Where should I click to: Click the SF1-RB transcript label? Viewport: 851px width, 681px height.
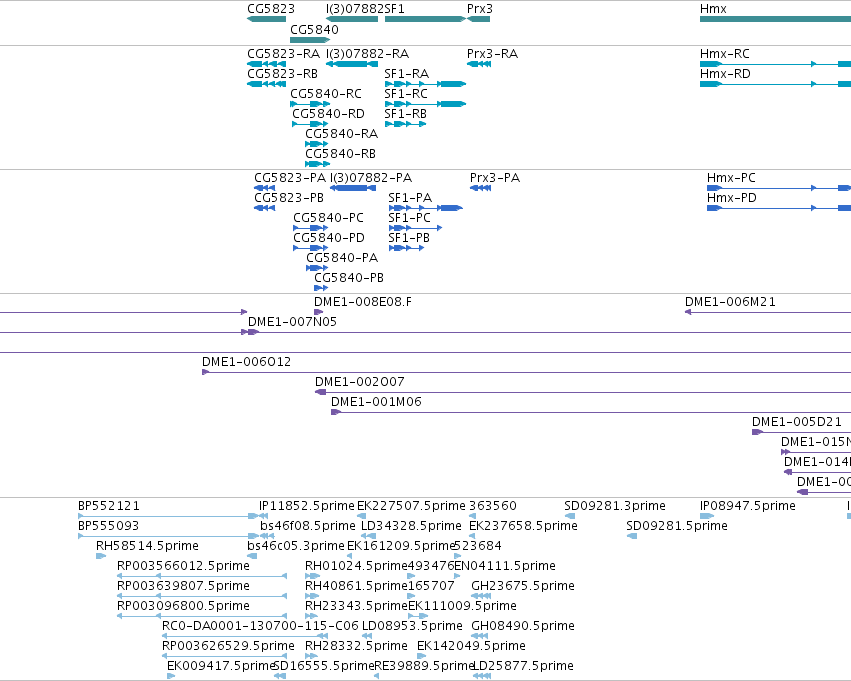(405, 114)
